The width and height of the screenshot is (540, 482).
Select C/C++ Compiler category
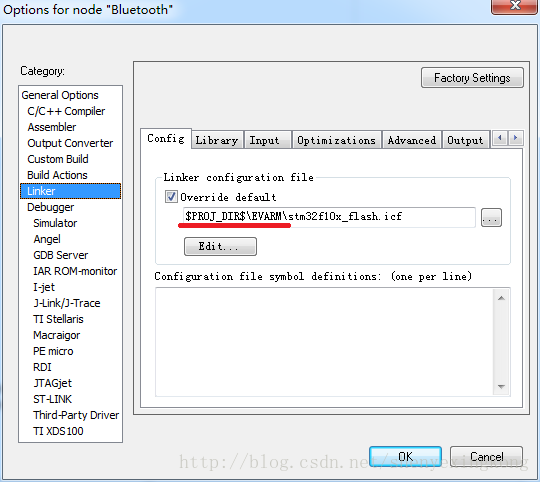click(66, 111)
